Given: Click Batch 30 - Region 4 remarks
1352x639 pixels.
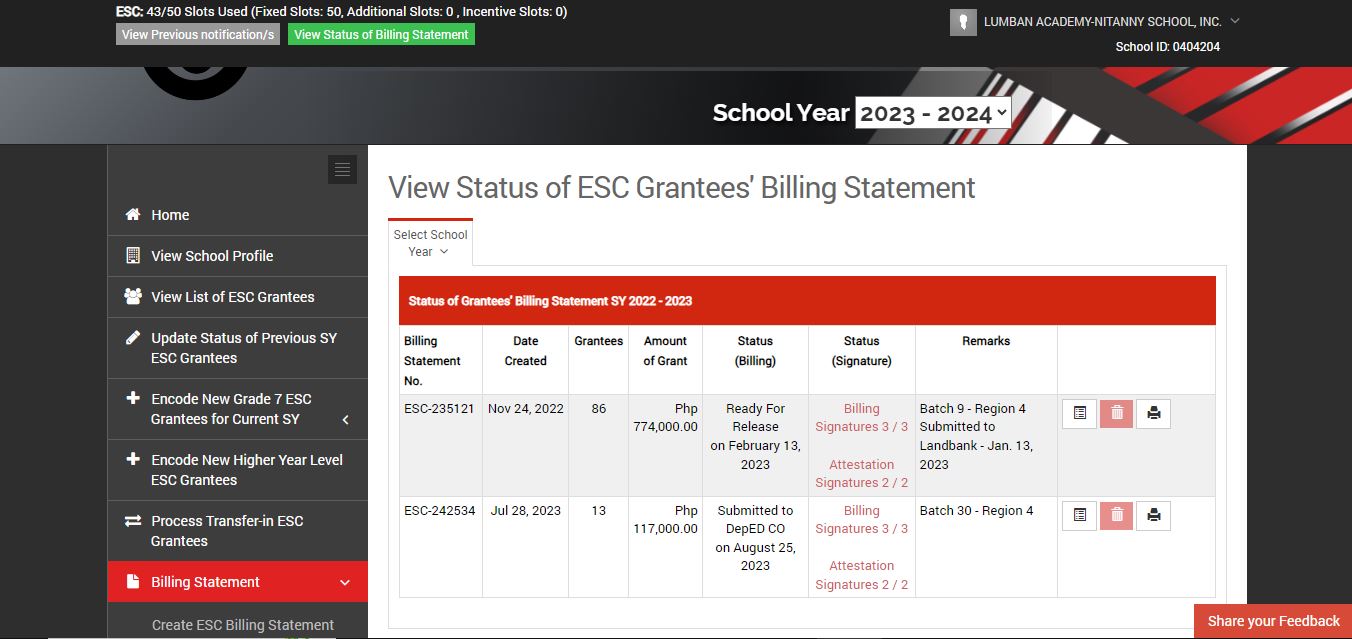Looking at the screenshot, I should tap(976, 510).
